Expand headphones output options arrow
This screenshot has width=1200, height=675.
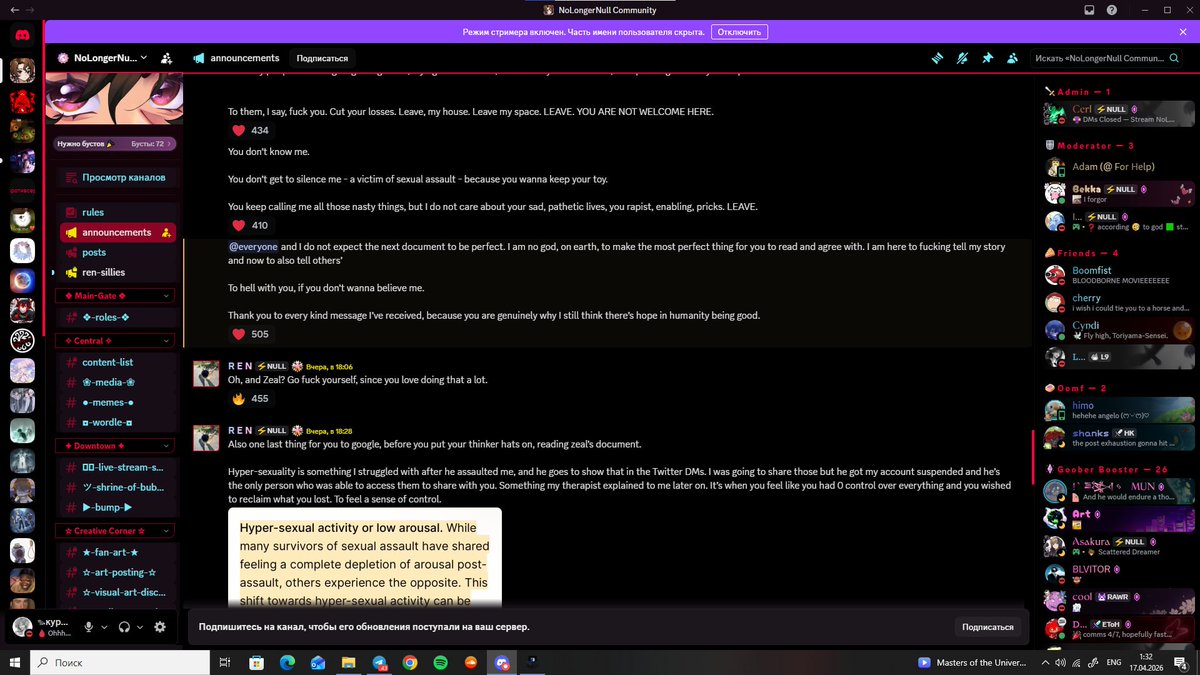click(x=139, y=627)
